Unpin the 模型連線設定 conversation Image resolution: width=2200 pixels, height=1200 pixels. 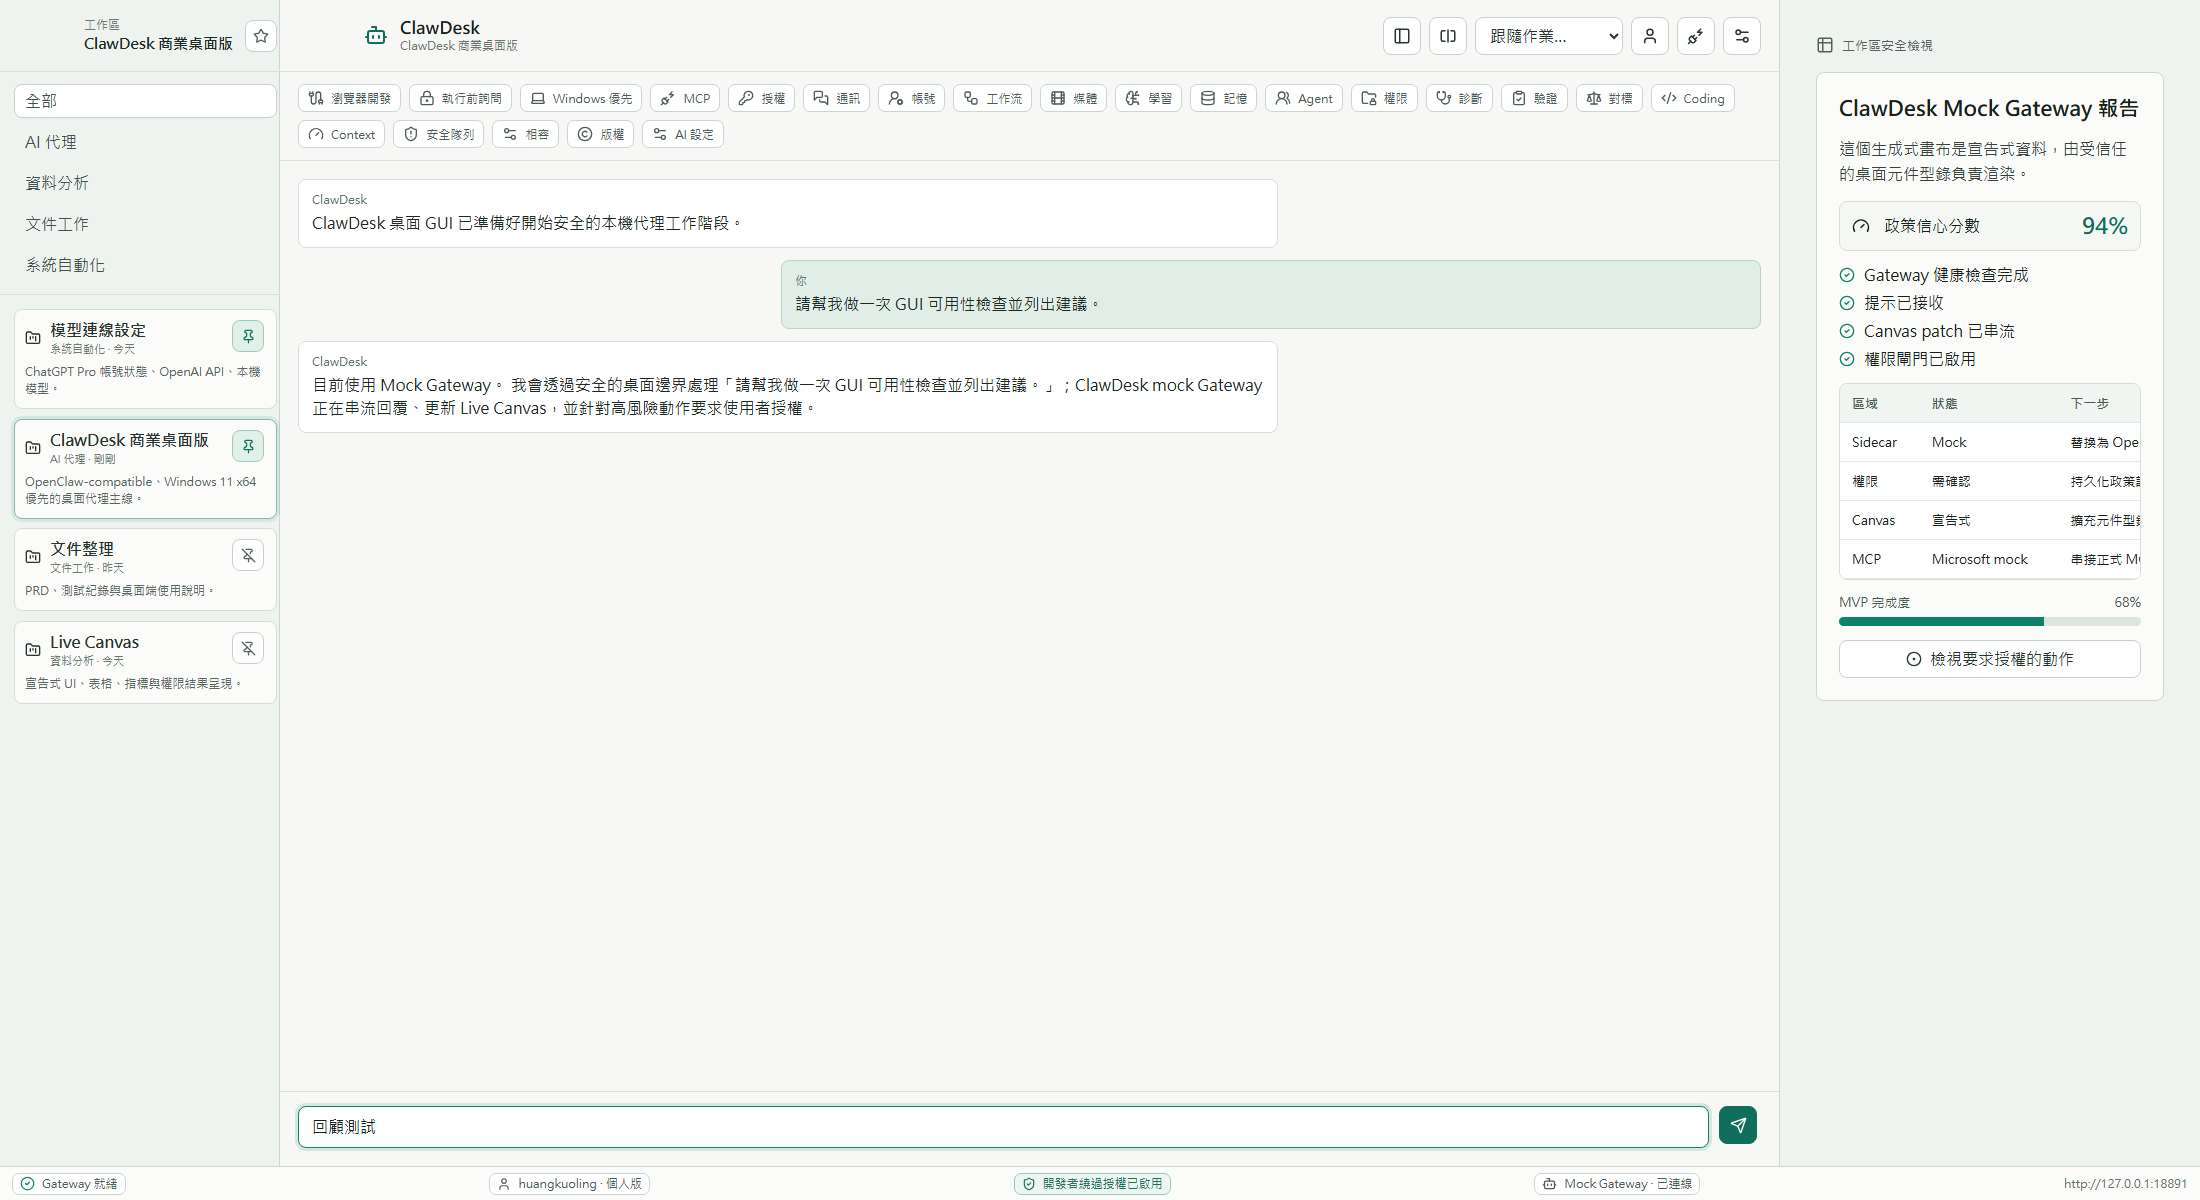click(248, 336)
